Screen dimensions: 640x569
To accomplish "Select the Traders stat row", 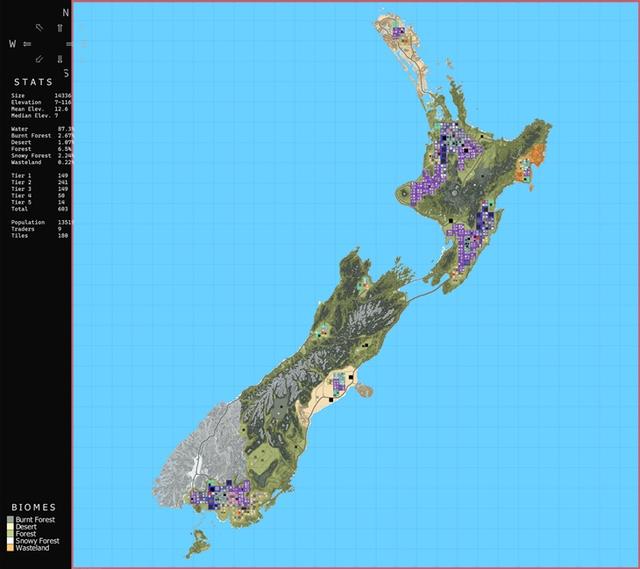I will [x=42, y=229].
